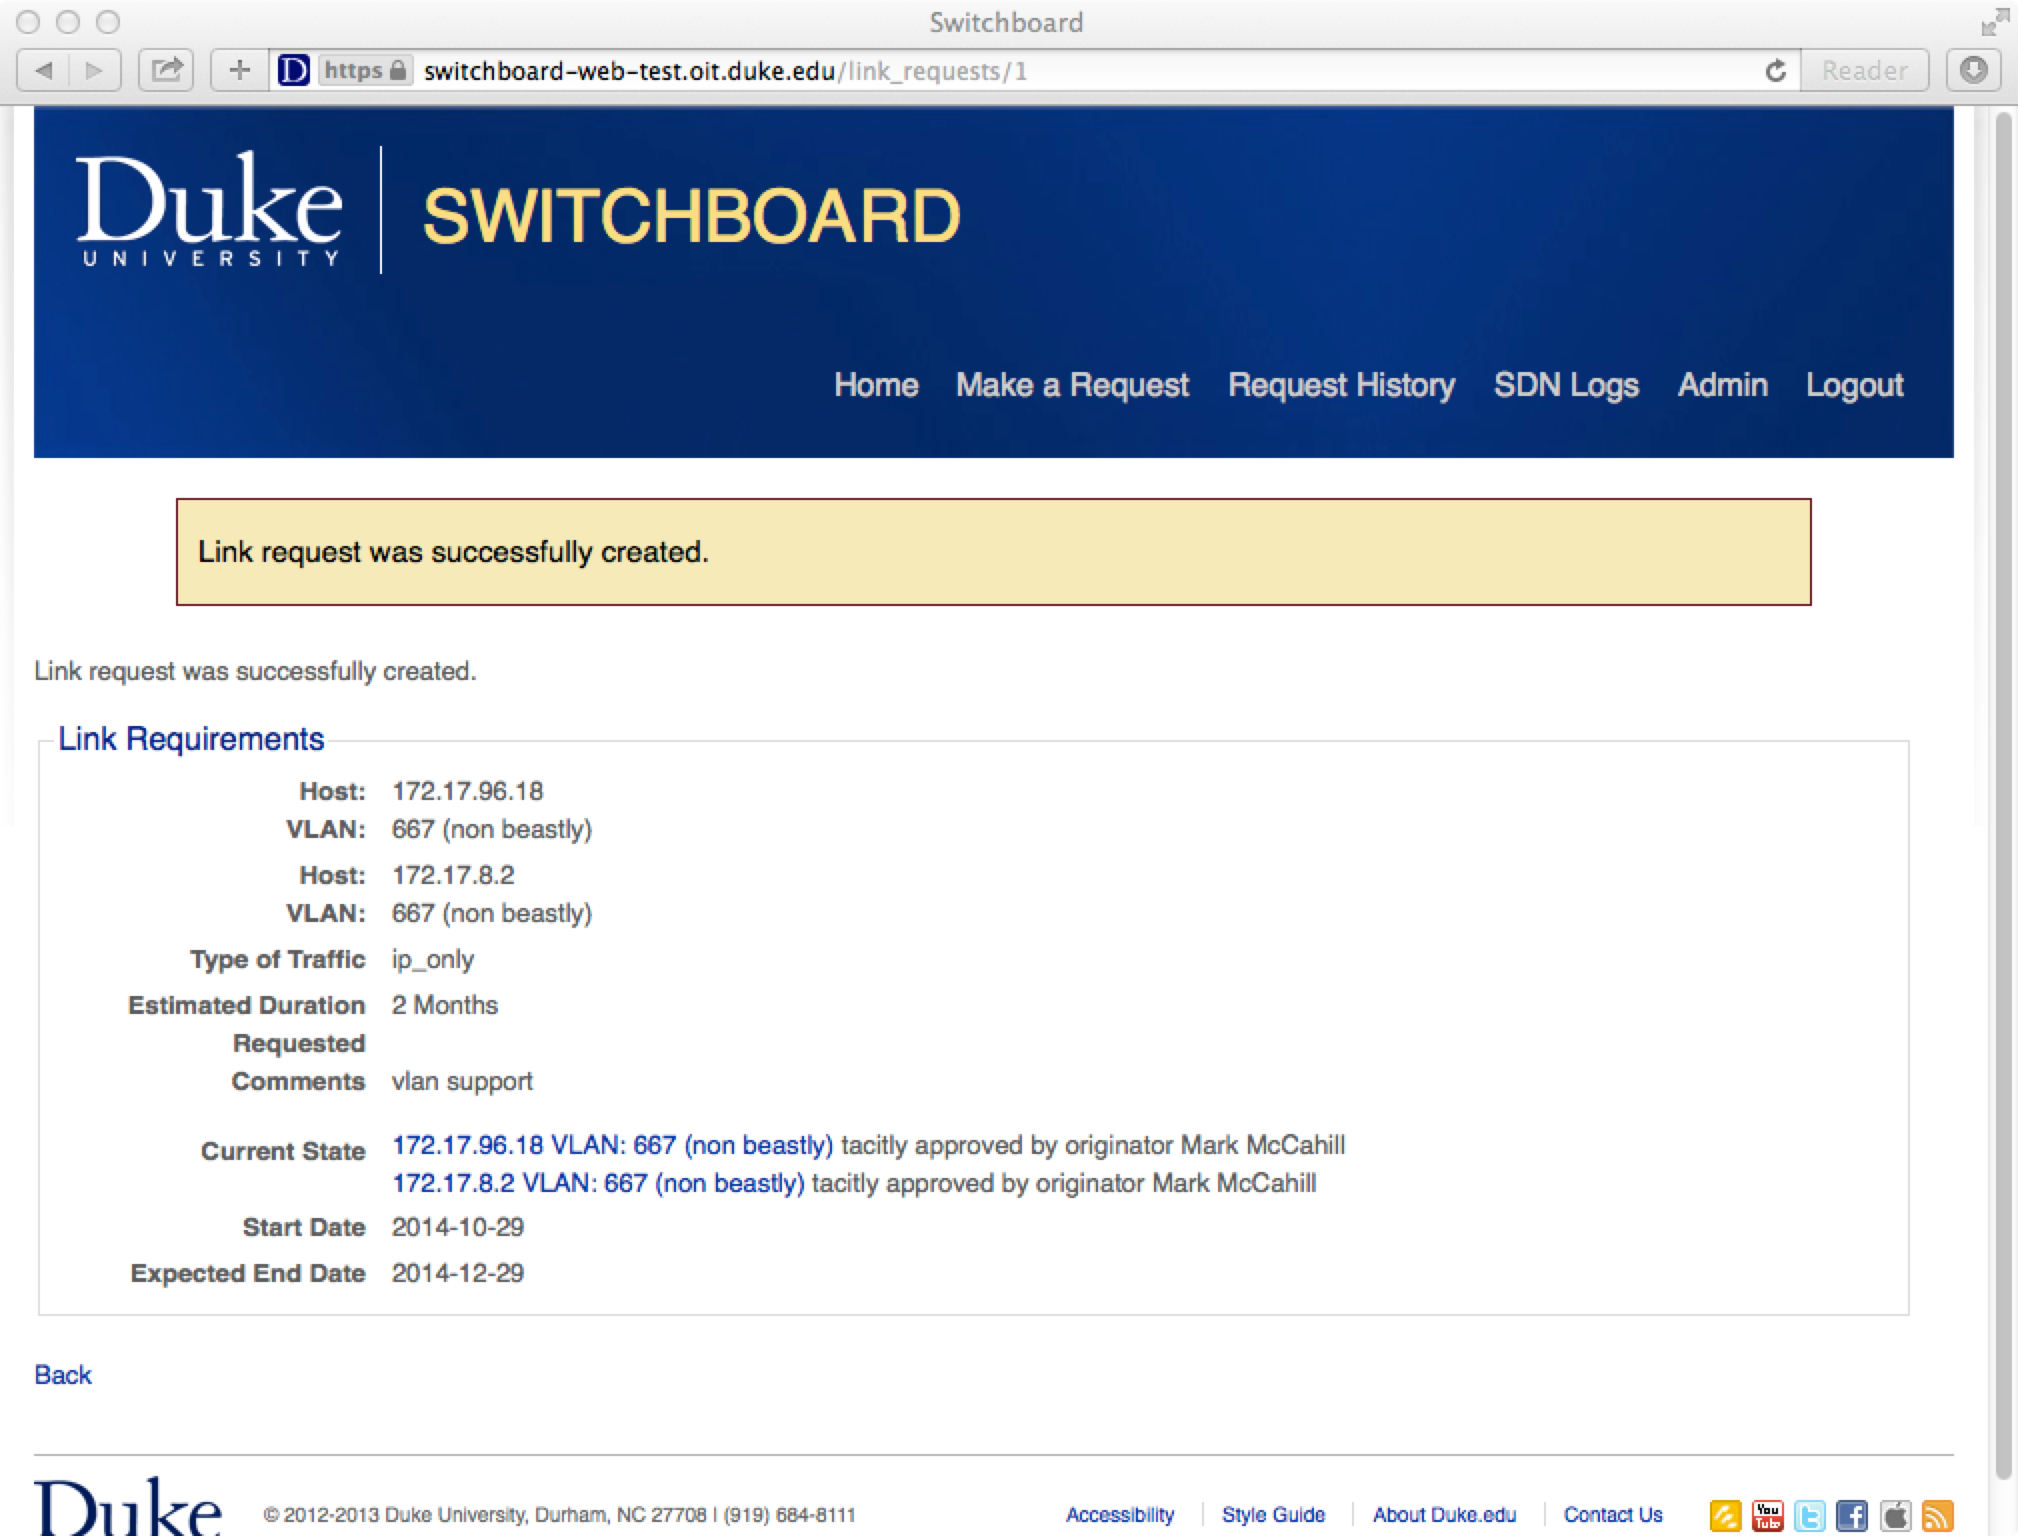2018x1536 pixels.
Task: Open the Accessibility footer link
Action: coord(1120,1515)
